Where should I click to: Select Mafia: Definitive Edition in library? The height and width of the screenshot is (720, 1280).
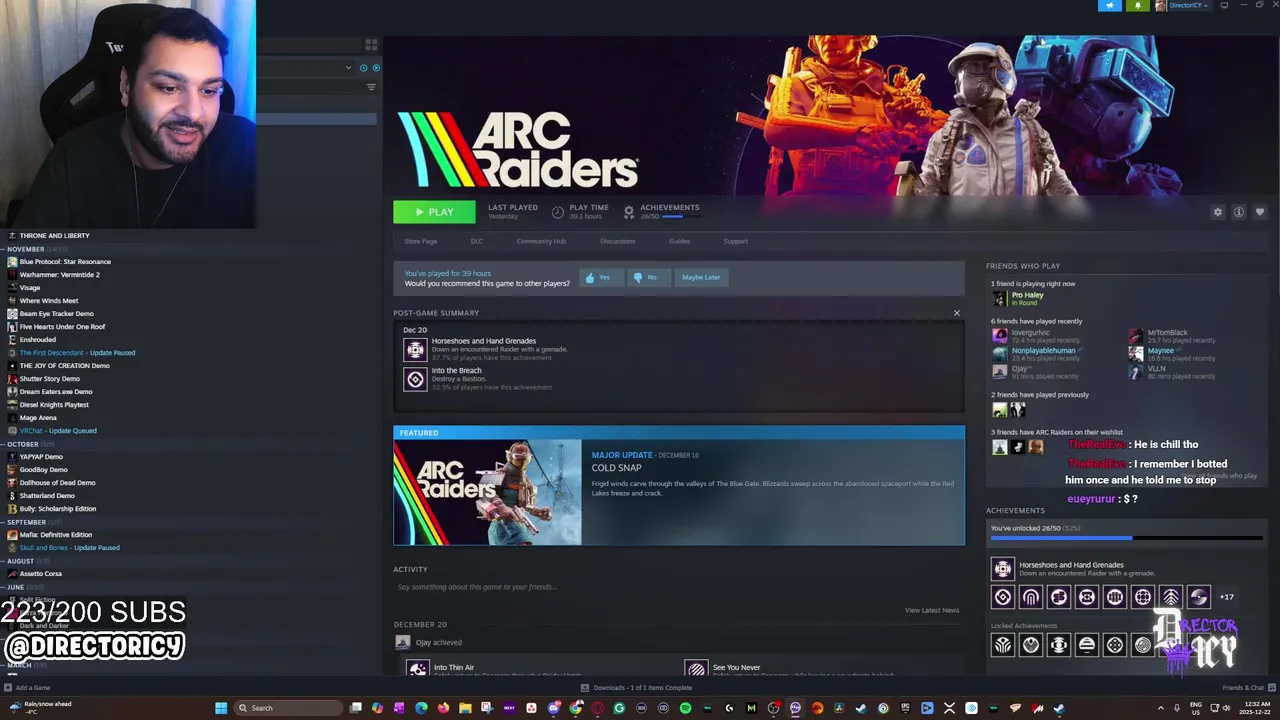[55, 535]
